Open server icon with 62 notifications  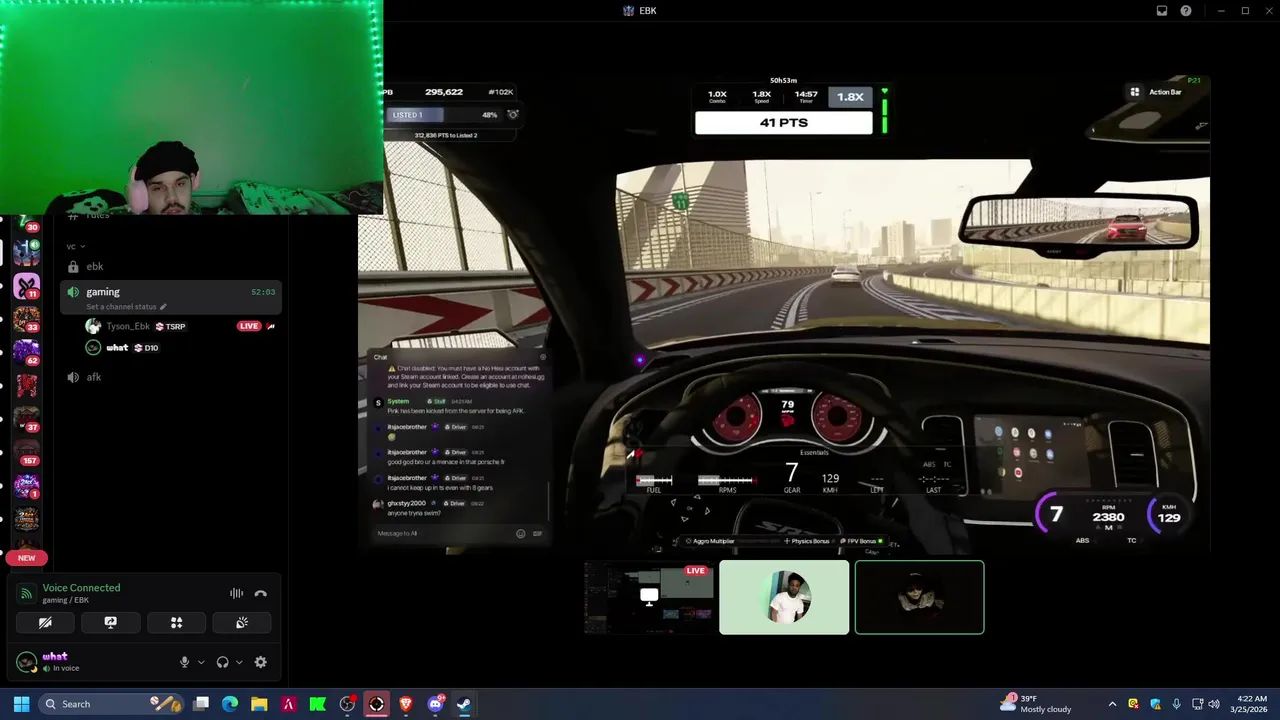pos(26,353)
